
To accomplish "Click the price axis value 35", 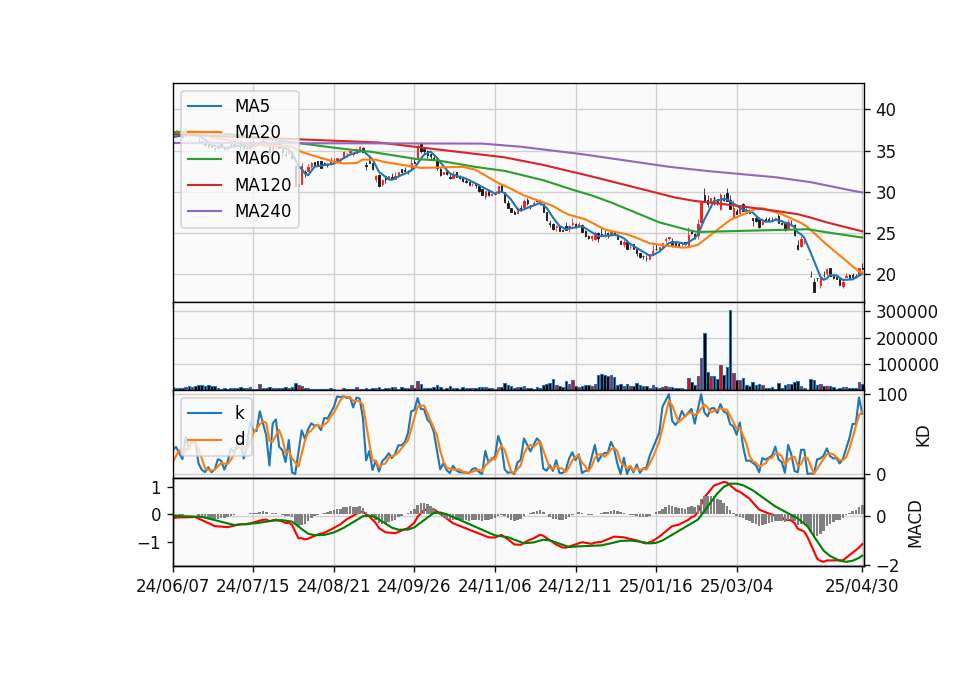I will [x=885, y=152].
